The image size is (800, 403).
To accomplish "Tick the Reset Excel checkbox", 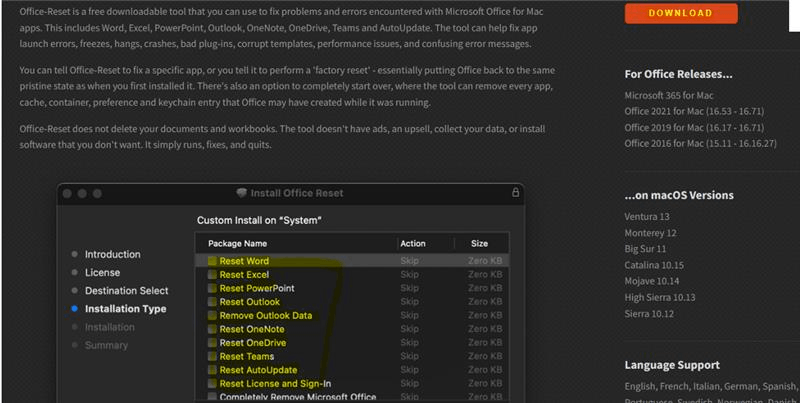I will [x=212, y=275].
